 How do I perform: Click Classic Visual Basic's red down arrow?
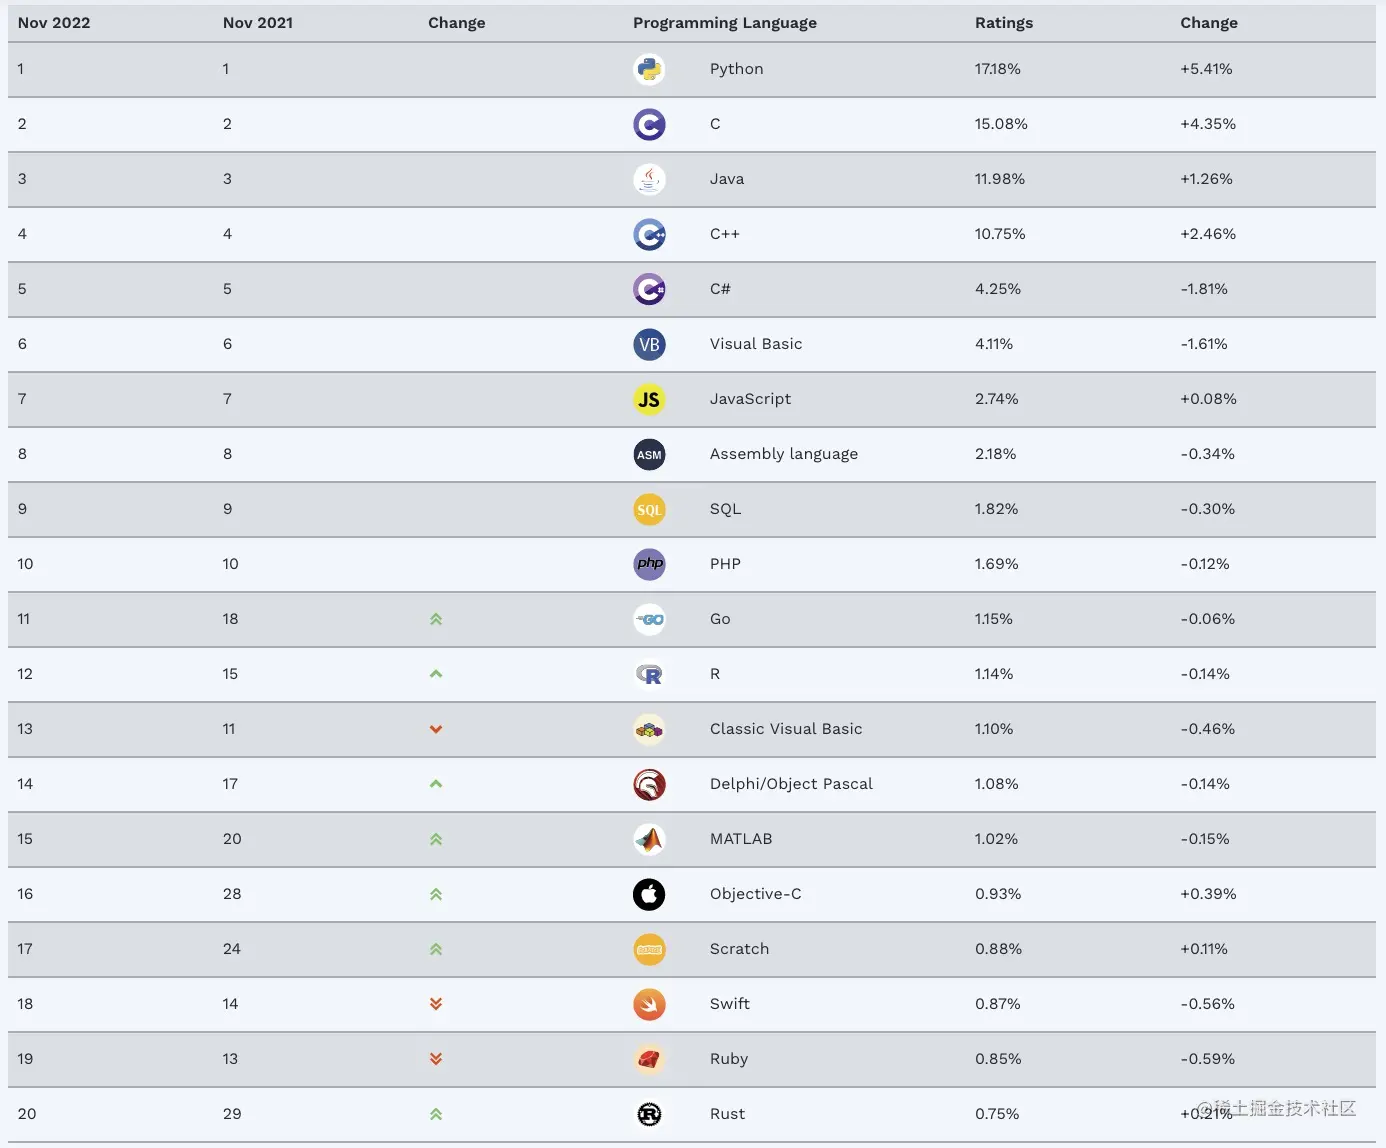pos(436,729)
